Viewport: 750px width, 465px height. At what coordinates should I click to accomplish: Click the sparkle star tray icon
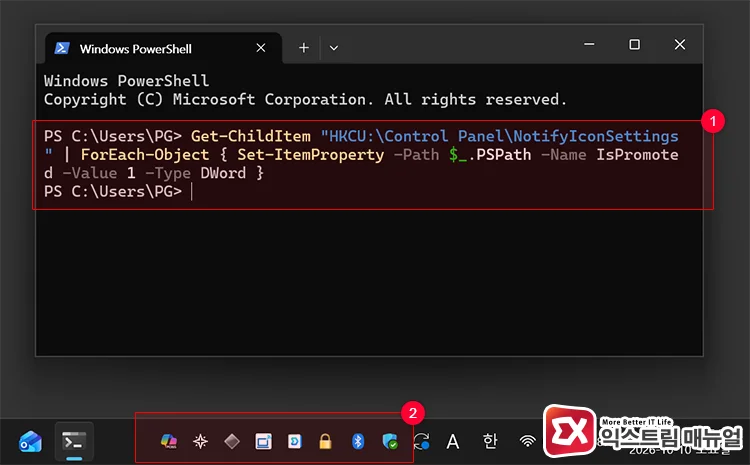click(200, 441)
